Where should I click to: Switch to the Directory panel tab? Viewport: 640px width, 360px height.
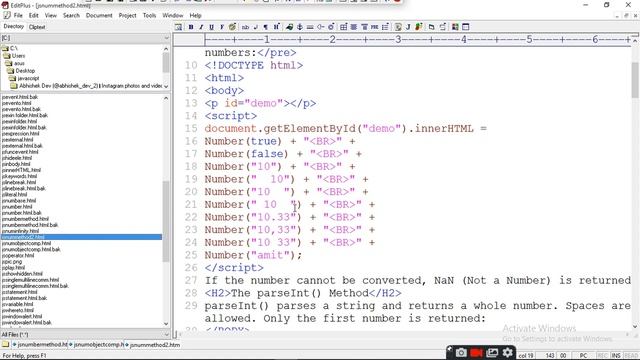click(13, 27)
